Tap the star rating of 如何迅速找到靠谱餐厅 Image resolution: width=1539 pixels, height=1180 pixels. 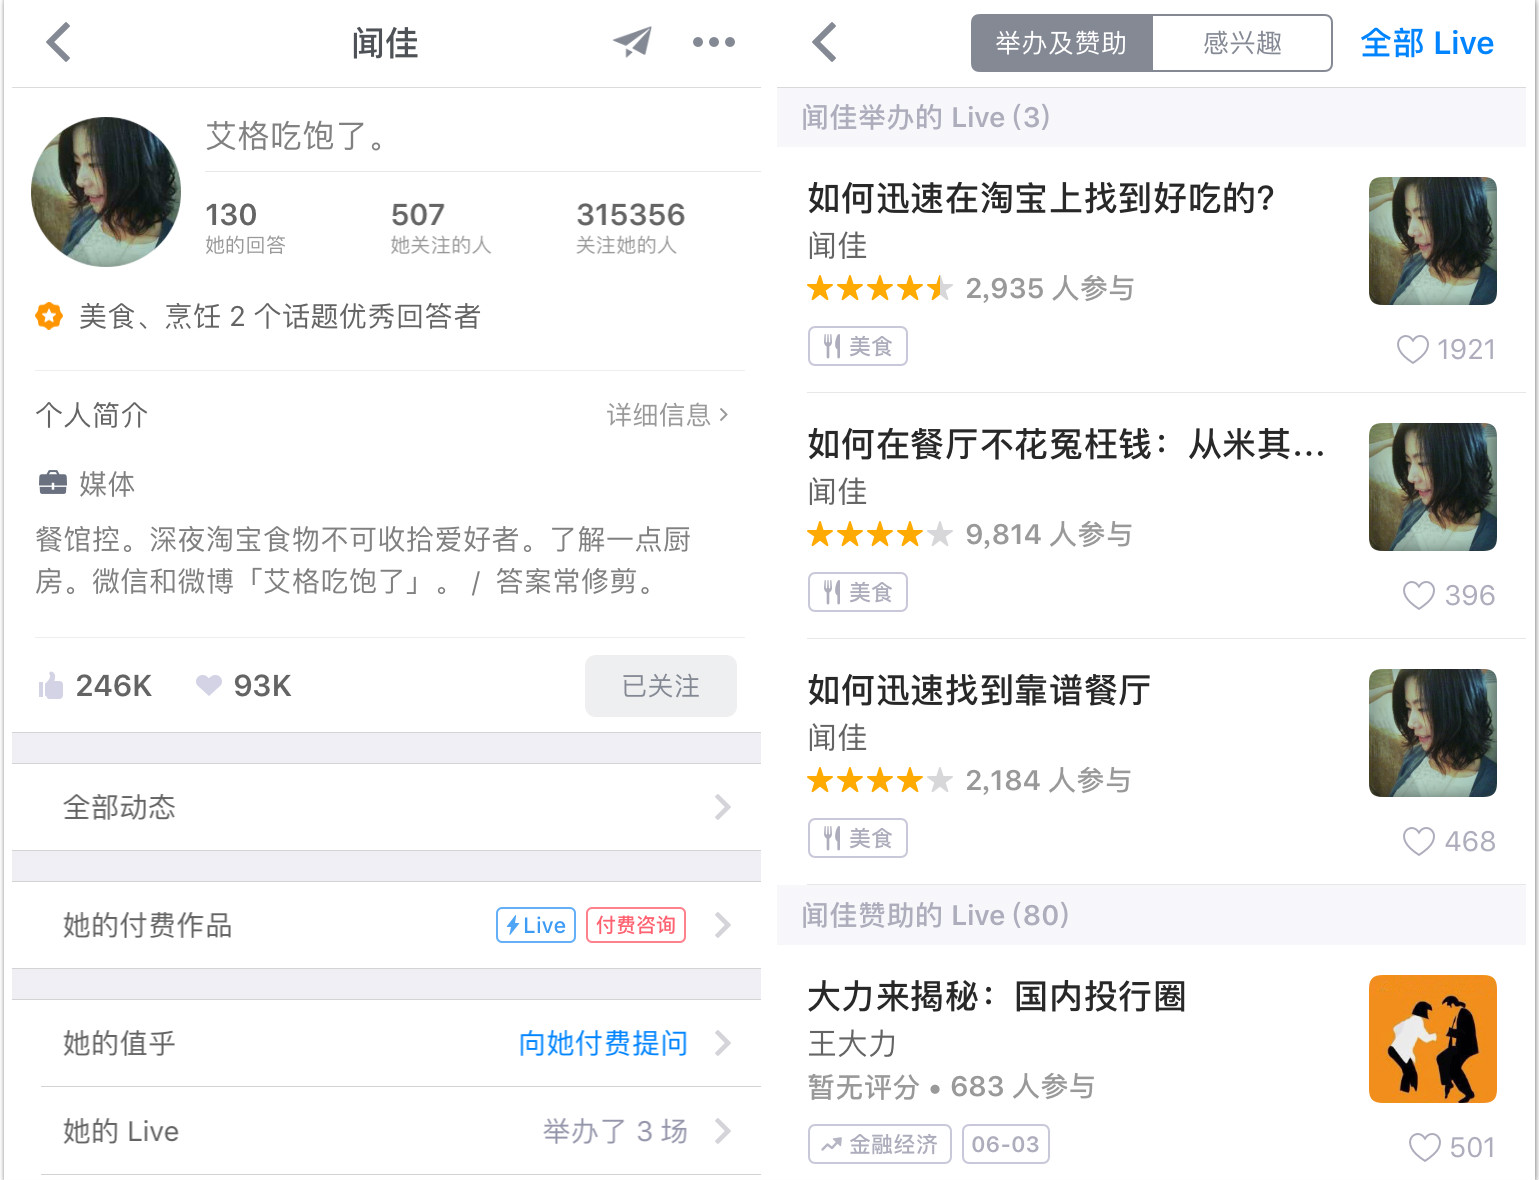pos(879,780)
